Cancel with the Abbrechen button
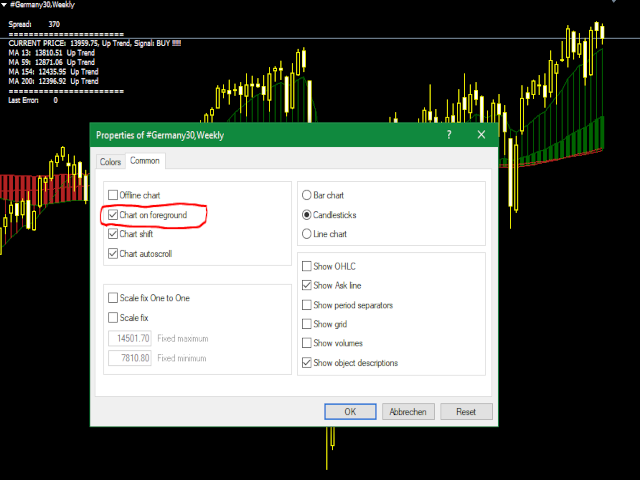Image resolution: width=640 pixels, height=480 pixels. click(x=408, y=411)
